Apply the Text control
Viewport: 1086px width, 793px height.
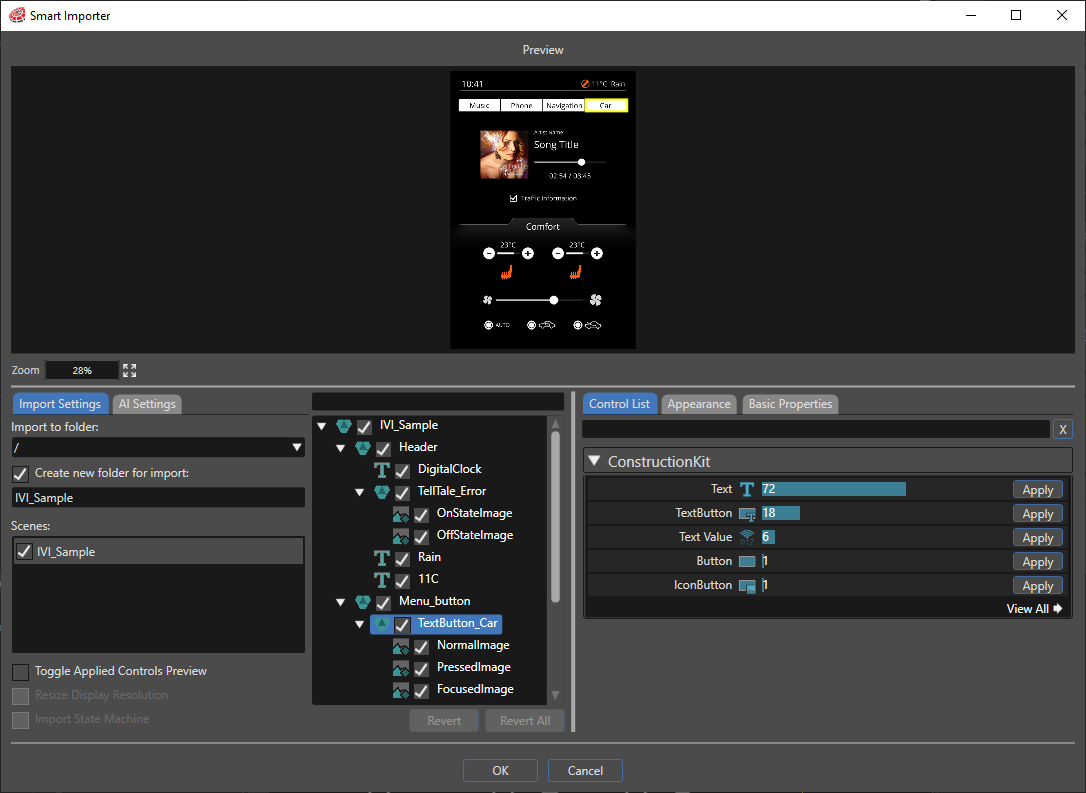[1038, 490]
